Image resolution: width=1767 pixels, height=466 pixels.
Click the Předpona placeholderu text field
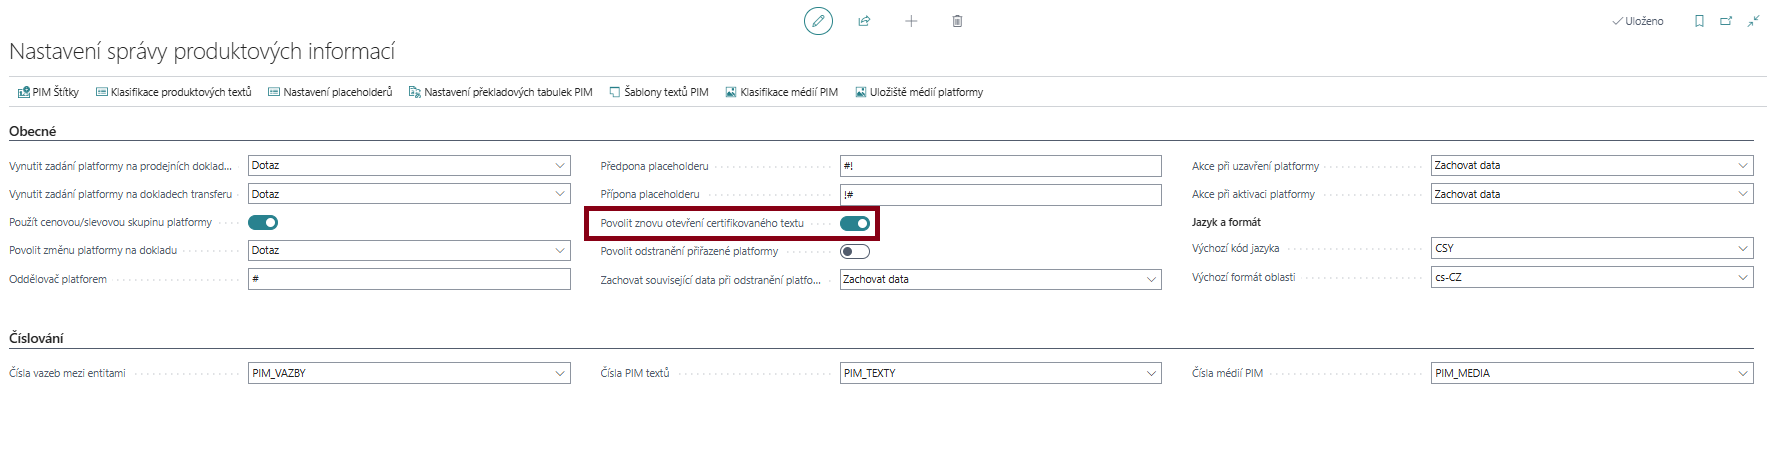(1000, 166)
